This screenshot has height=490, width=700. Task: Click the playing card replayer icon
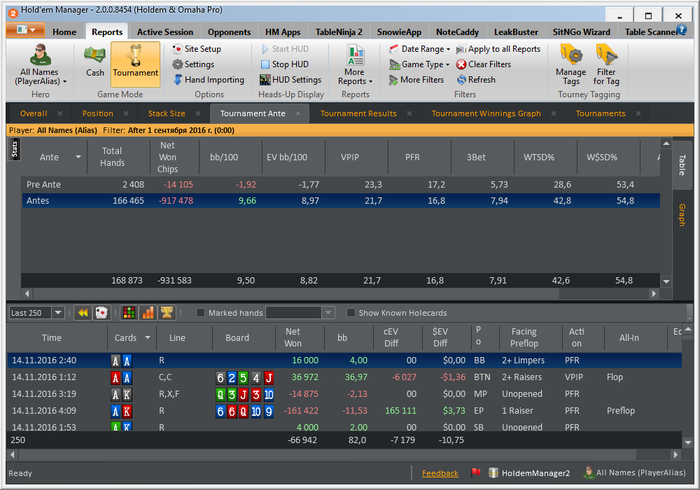[101, 313]
